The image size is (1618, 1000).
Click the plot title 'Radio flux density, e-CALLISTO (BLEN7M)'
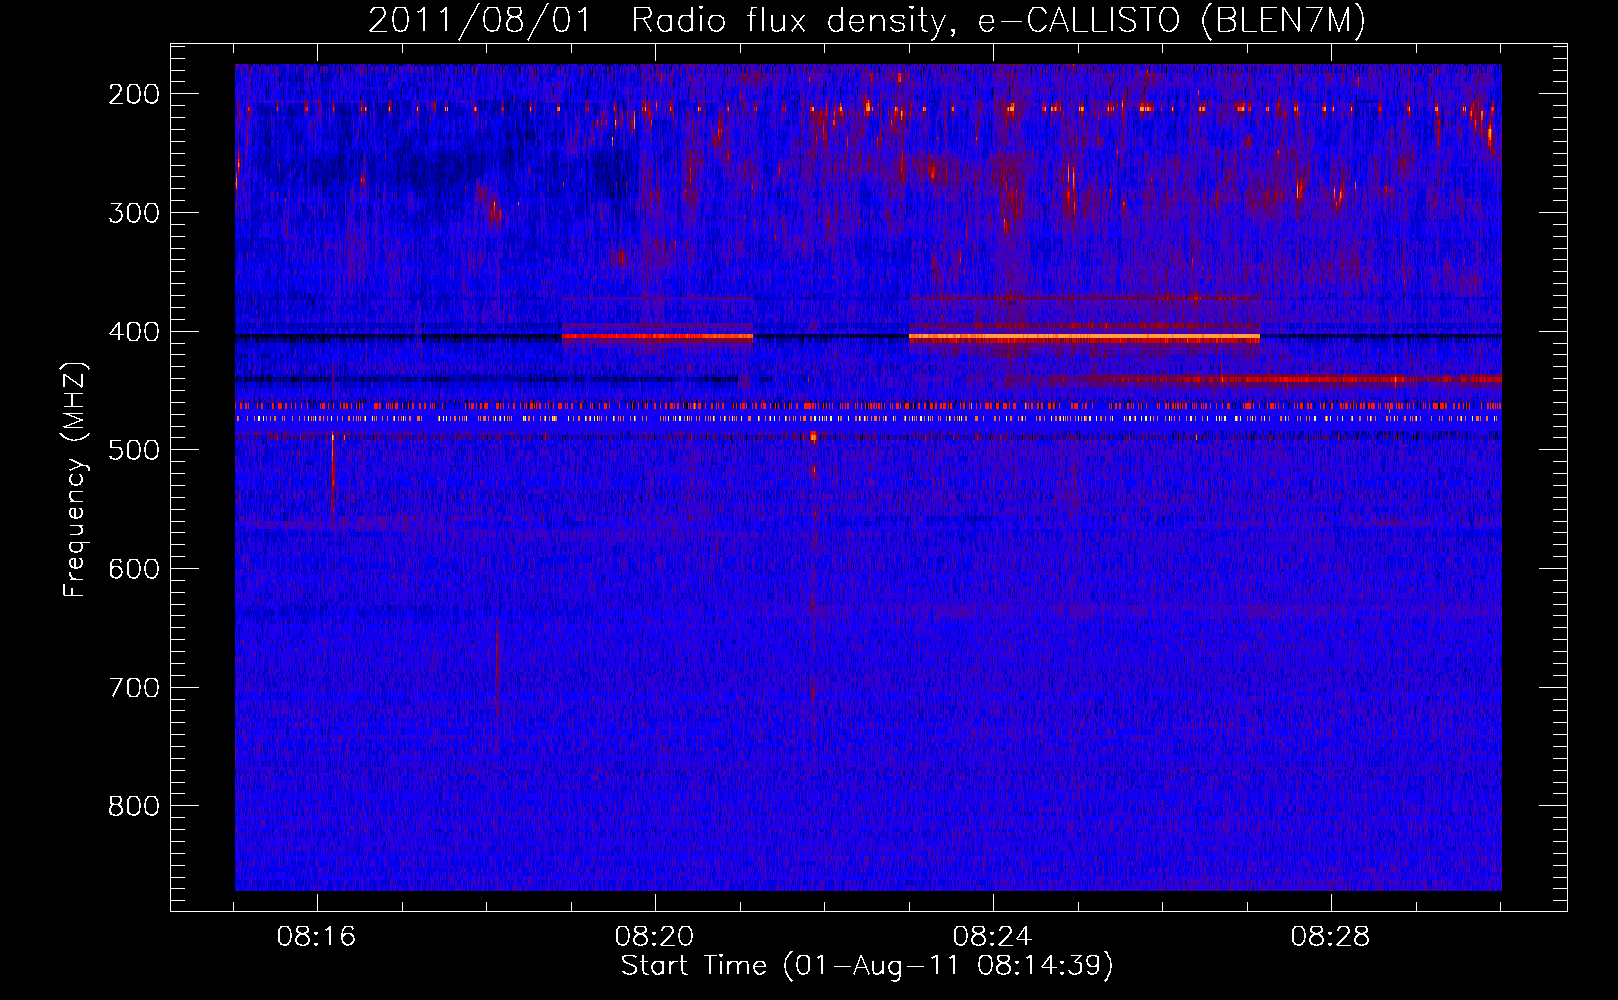[x=999, y=21]
